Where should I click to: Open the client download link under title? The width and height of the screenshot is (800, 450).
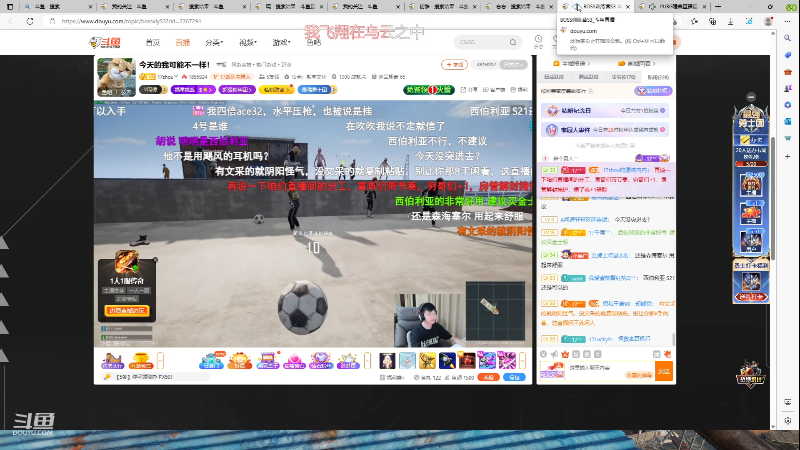494,90
